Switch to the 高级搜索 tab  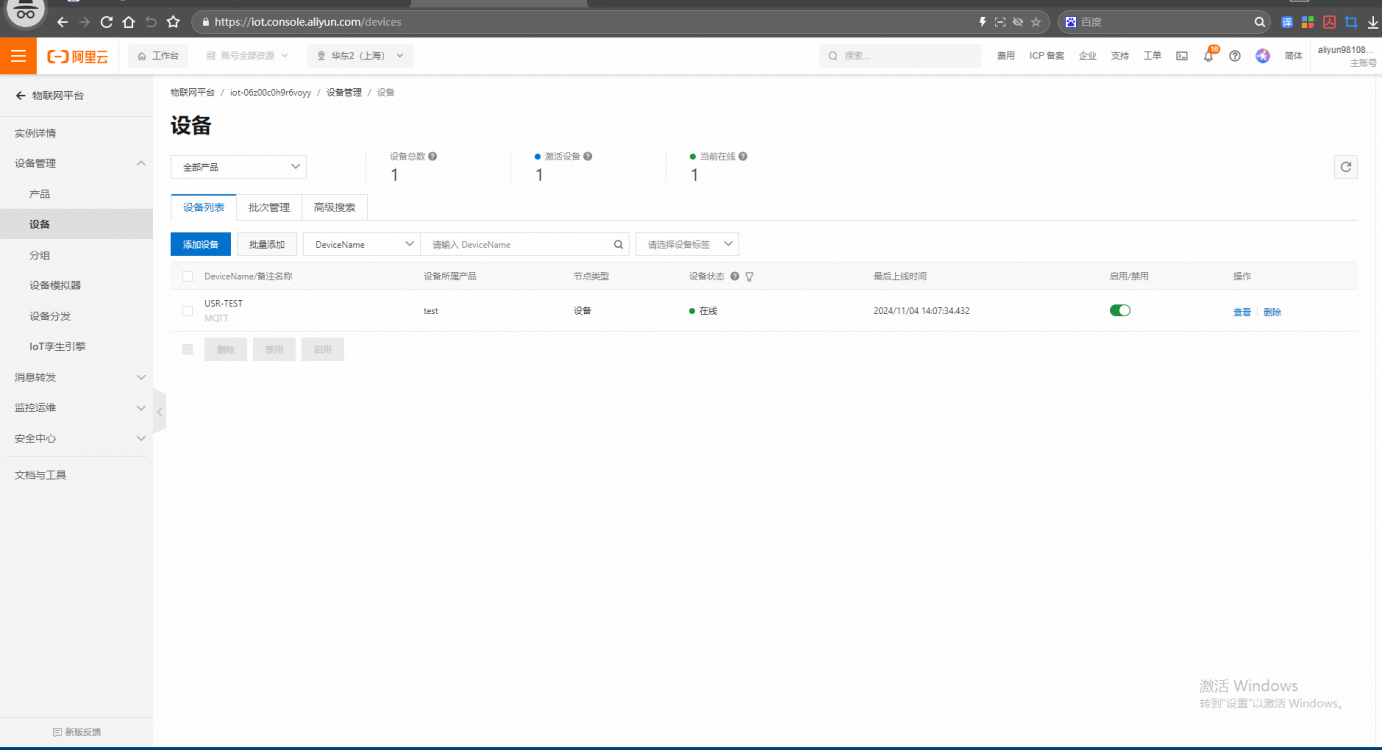tap(334, 208)
